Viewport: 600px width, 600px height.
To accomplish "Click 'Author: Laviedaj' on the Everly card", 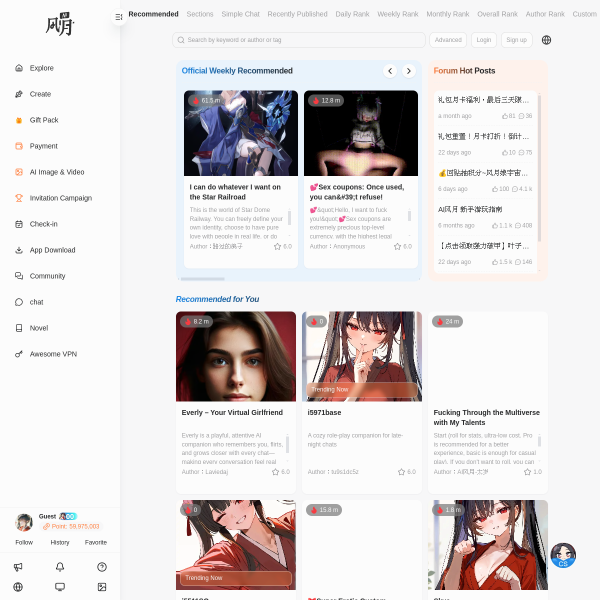I will pyautogui.click(x=205, y=472).
